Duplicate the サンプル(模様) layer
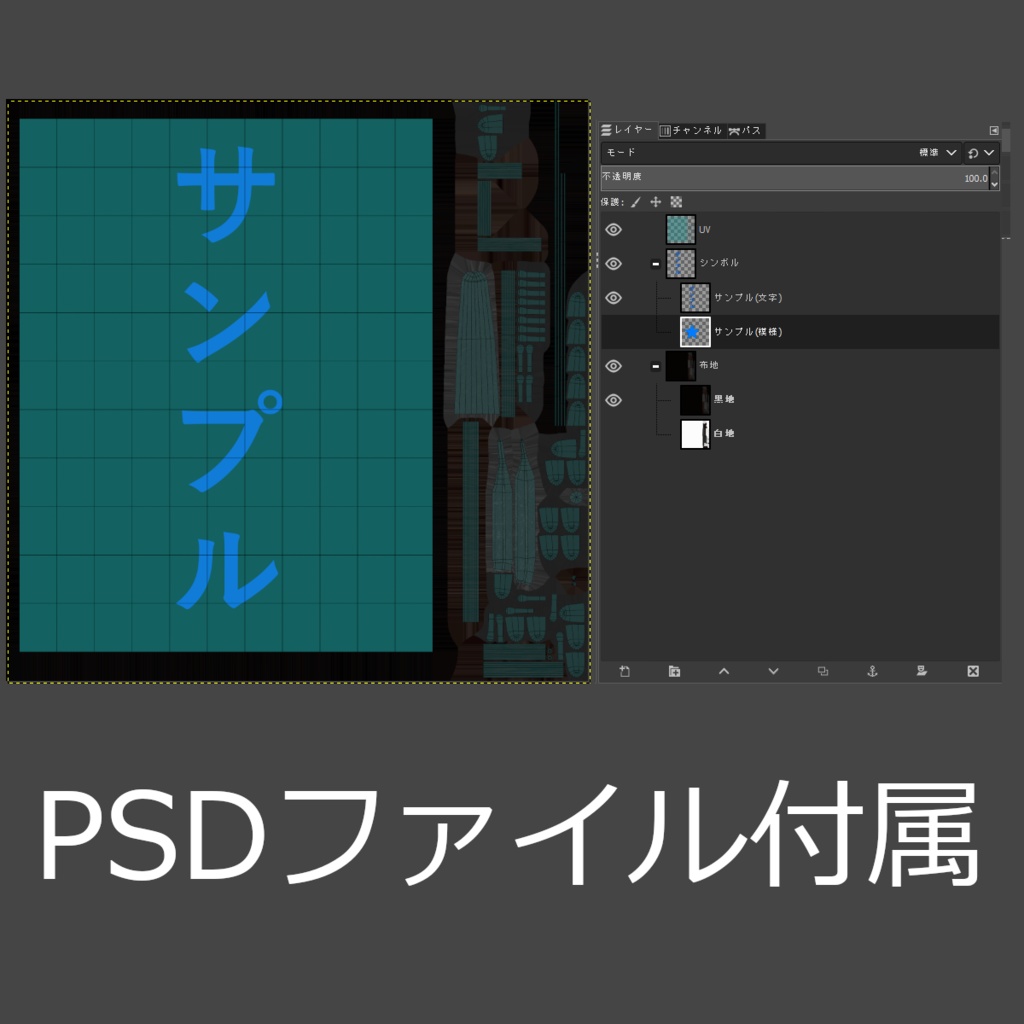This screenshot has height=1024, width=1024. click(823, 671)
